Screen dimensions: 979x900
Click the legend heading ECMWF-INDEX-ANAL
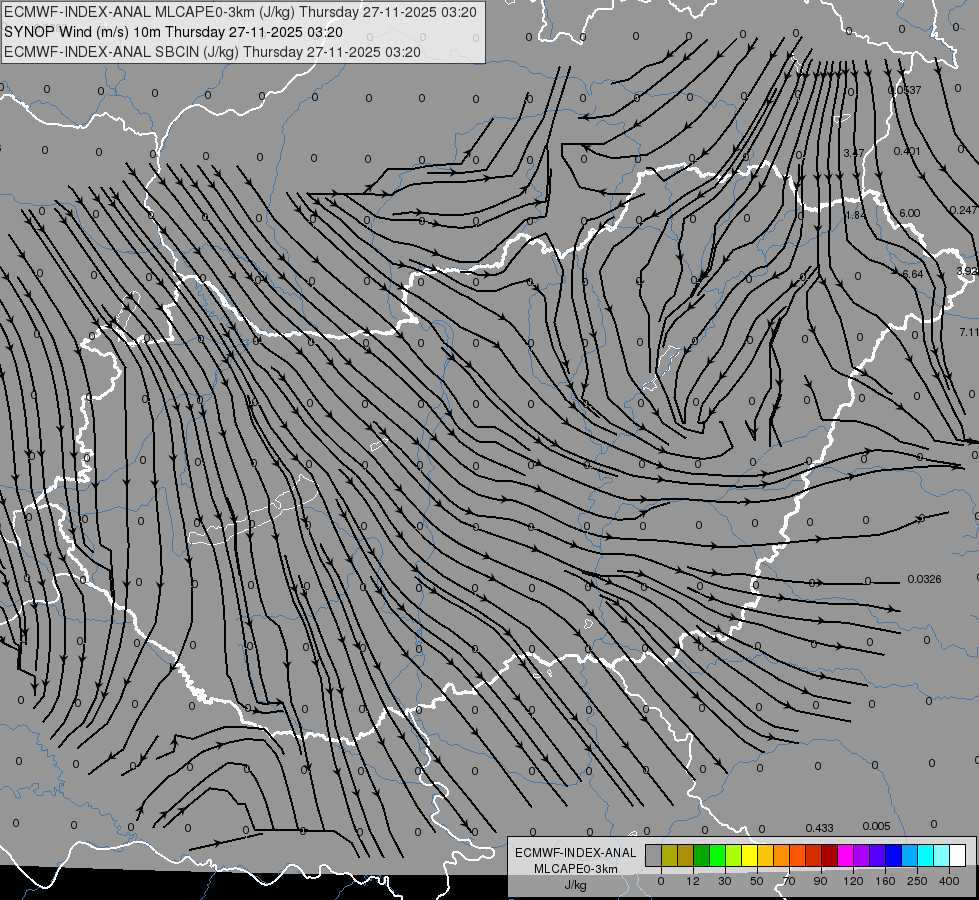point(576,853)
